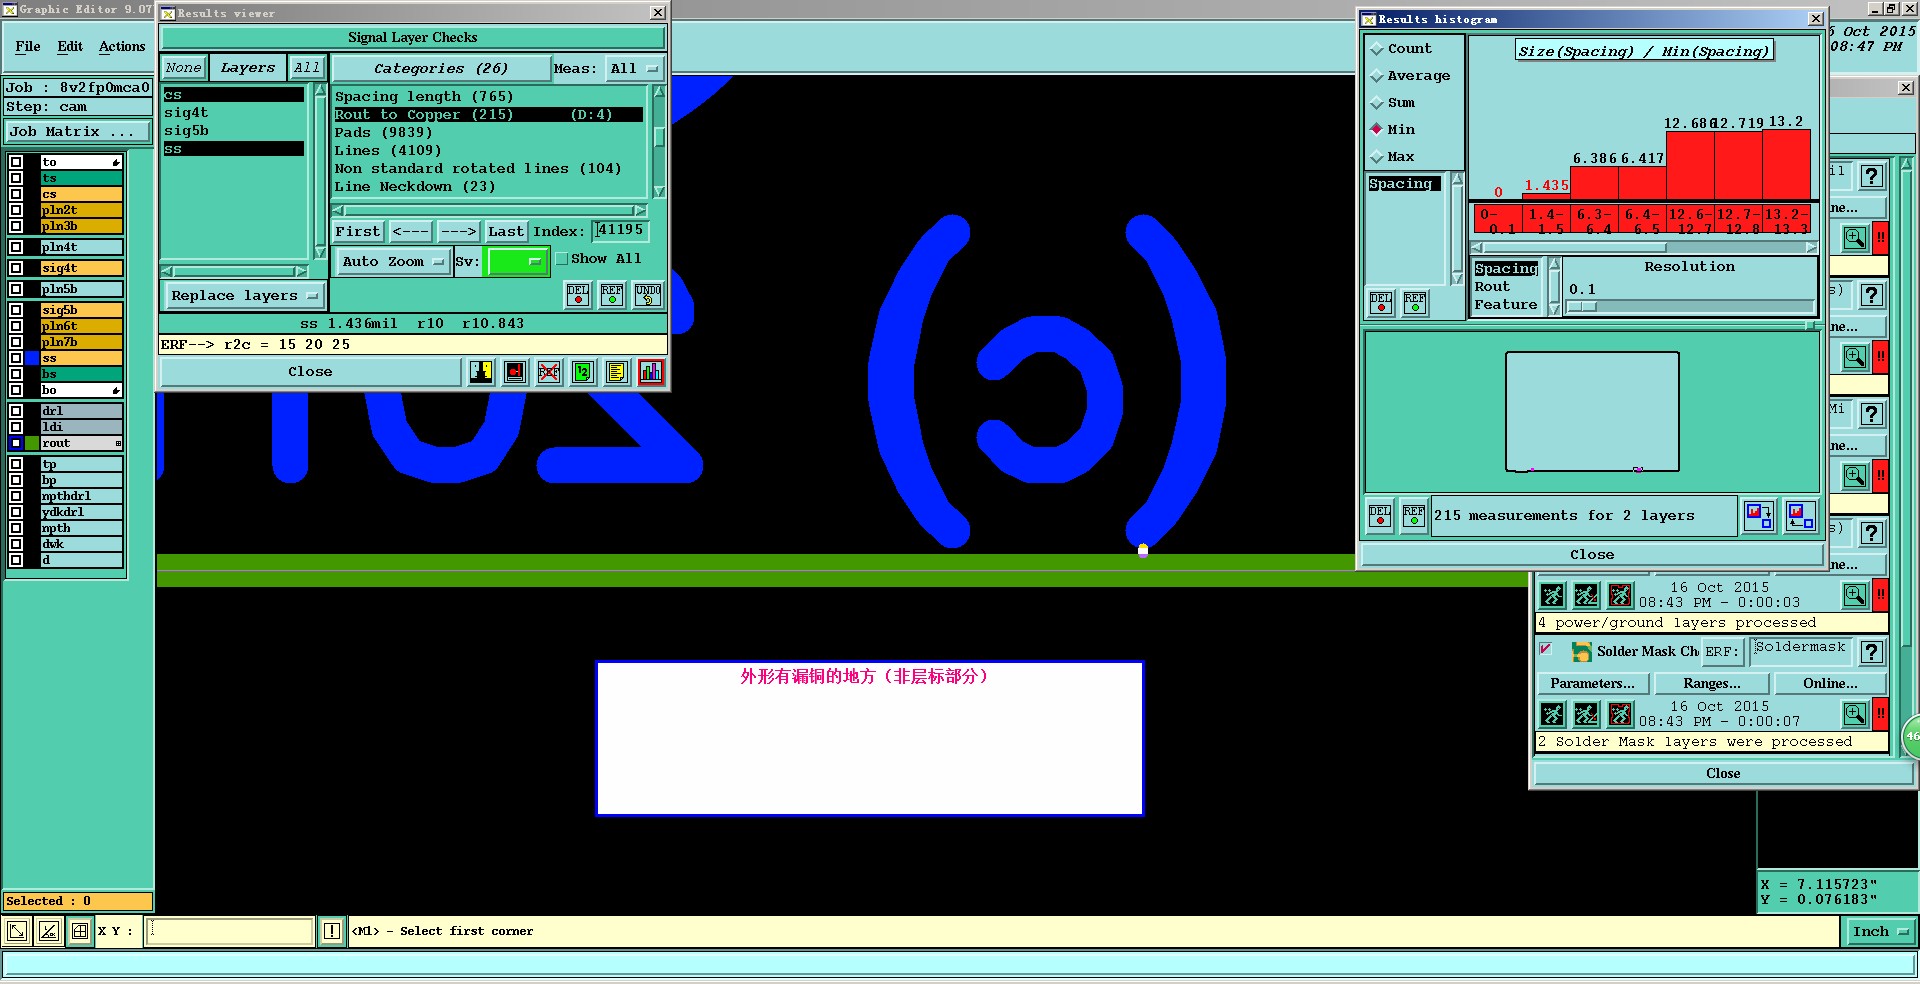Click magnifier icon next to 08:43 PM 0:00:07
Image resolution: width=1920 pixels, height=984 pixels.
click(x=1855, y=714)
